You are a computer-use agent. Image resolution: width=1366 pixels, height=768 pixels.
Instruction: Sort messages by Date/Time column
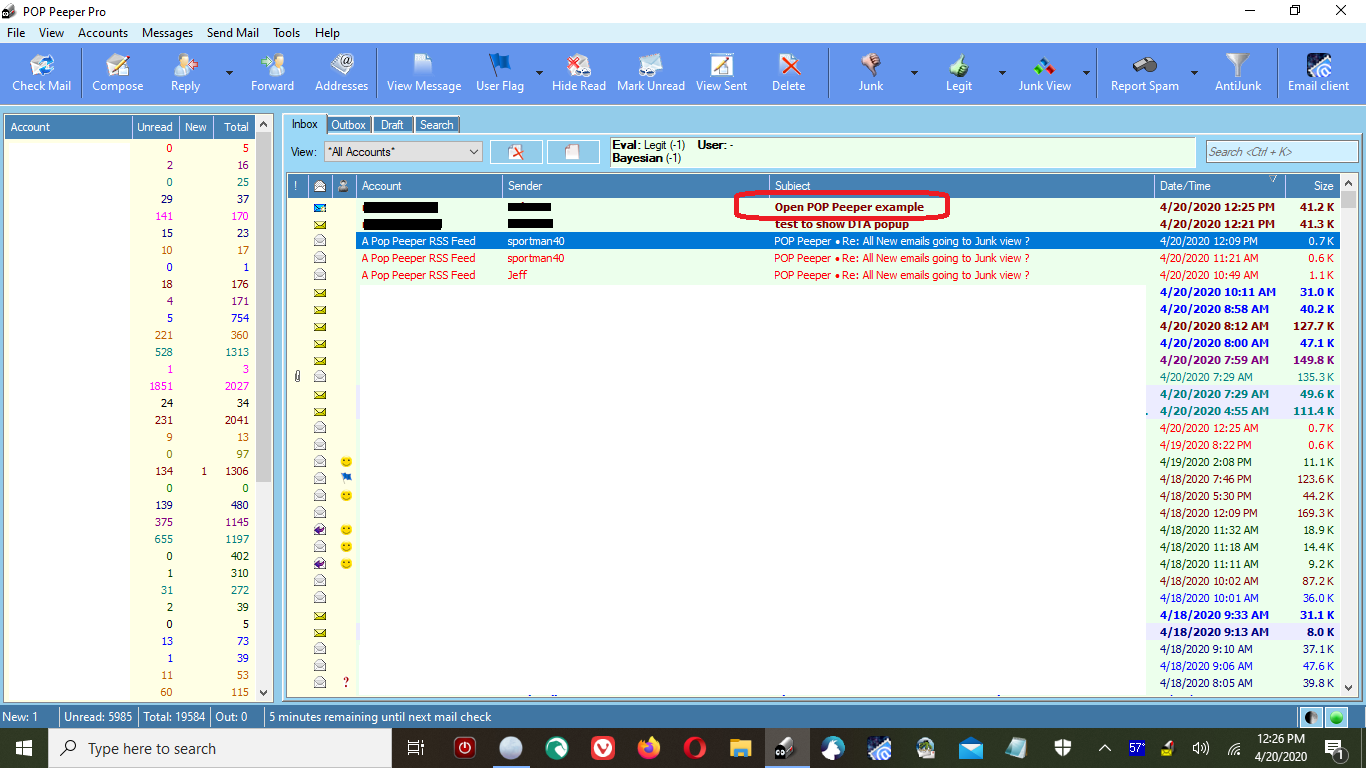pos(1219,186)
